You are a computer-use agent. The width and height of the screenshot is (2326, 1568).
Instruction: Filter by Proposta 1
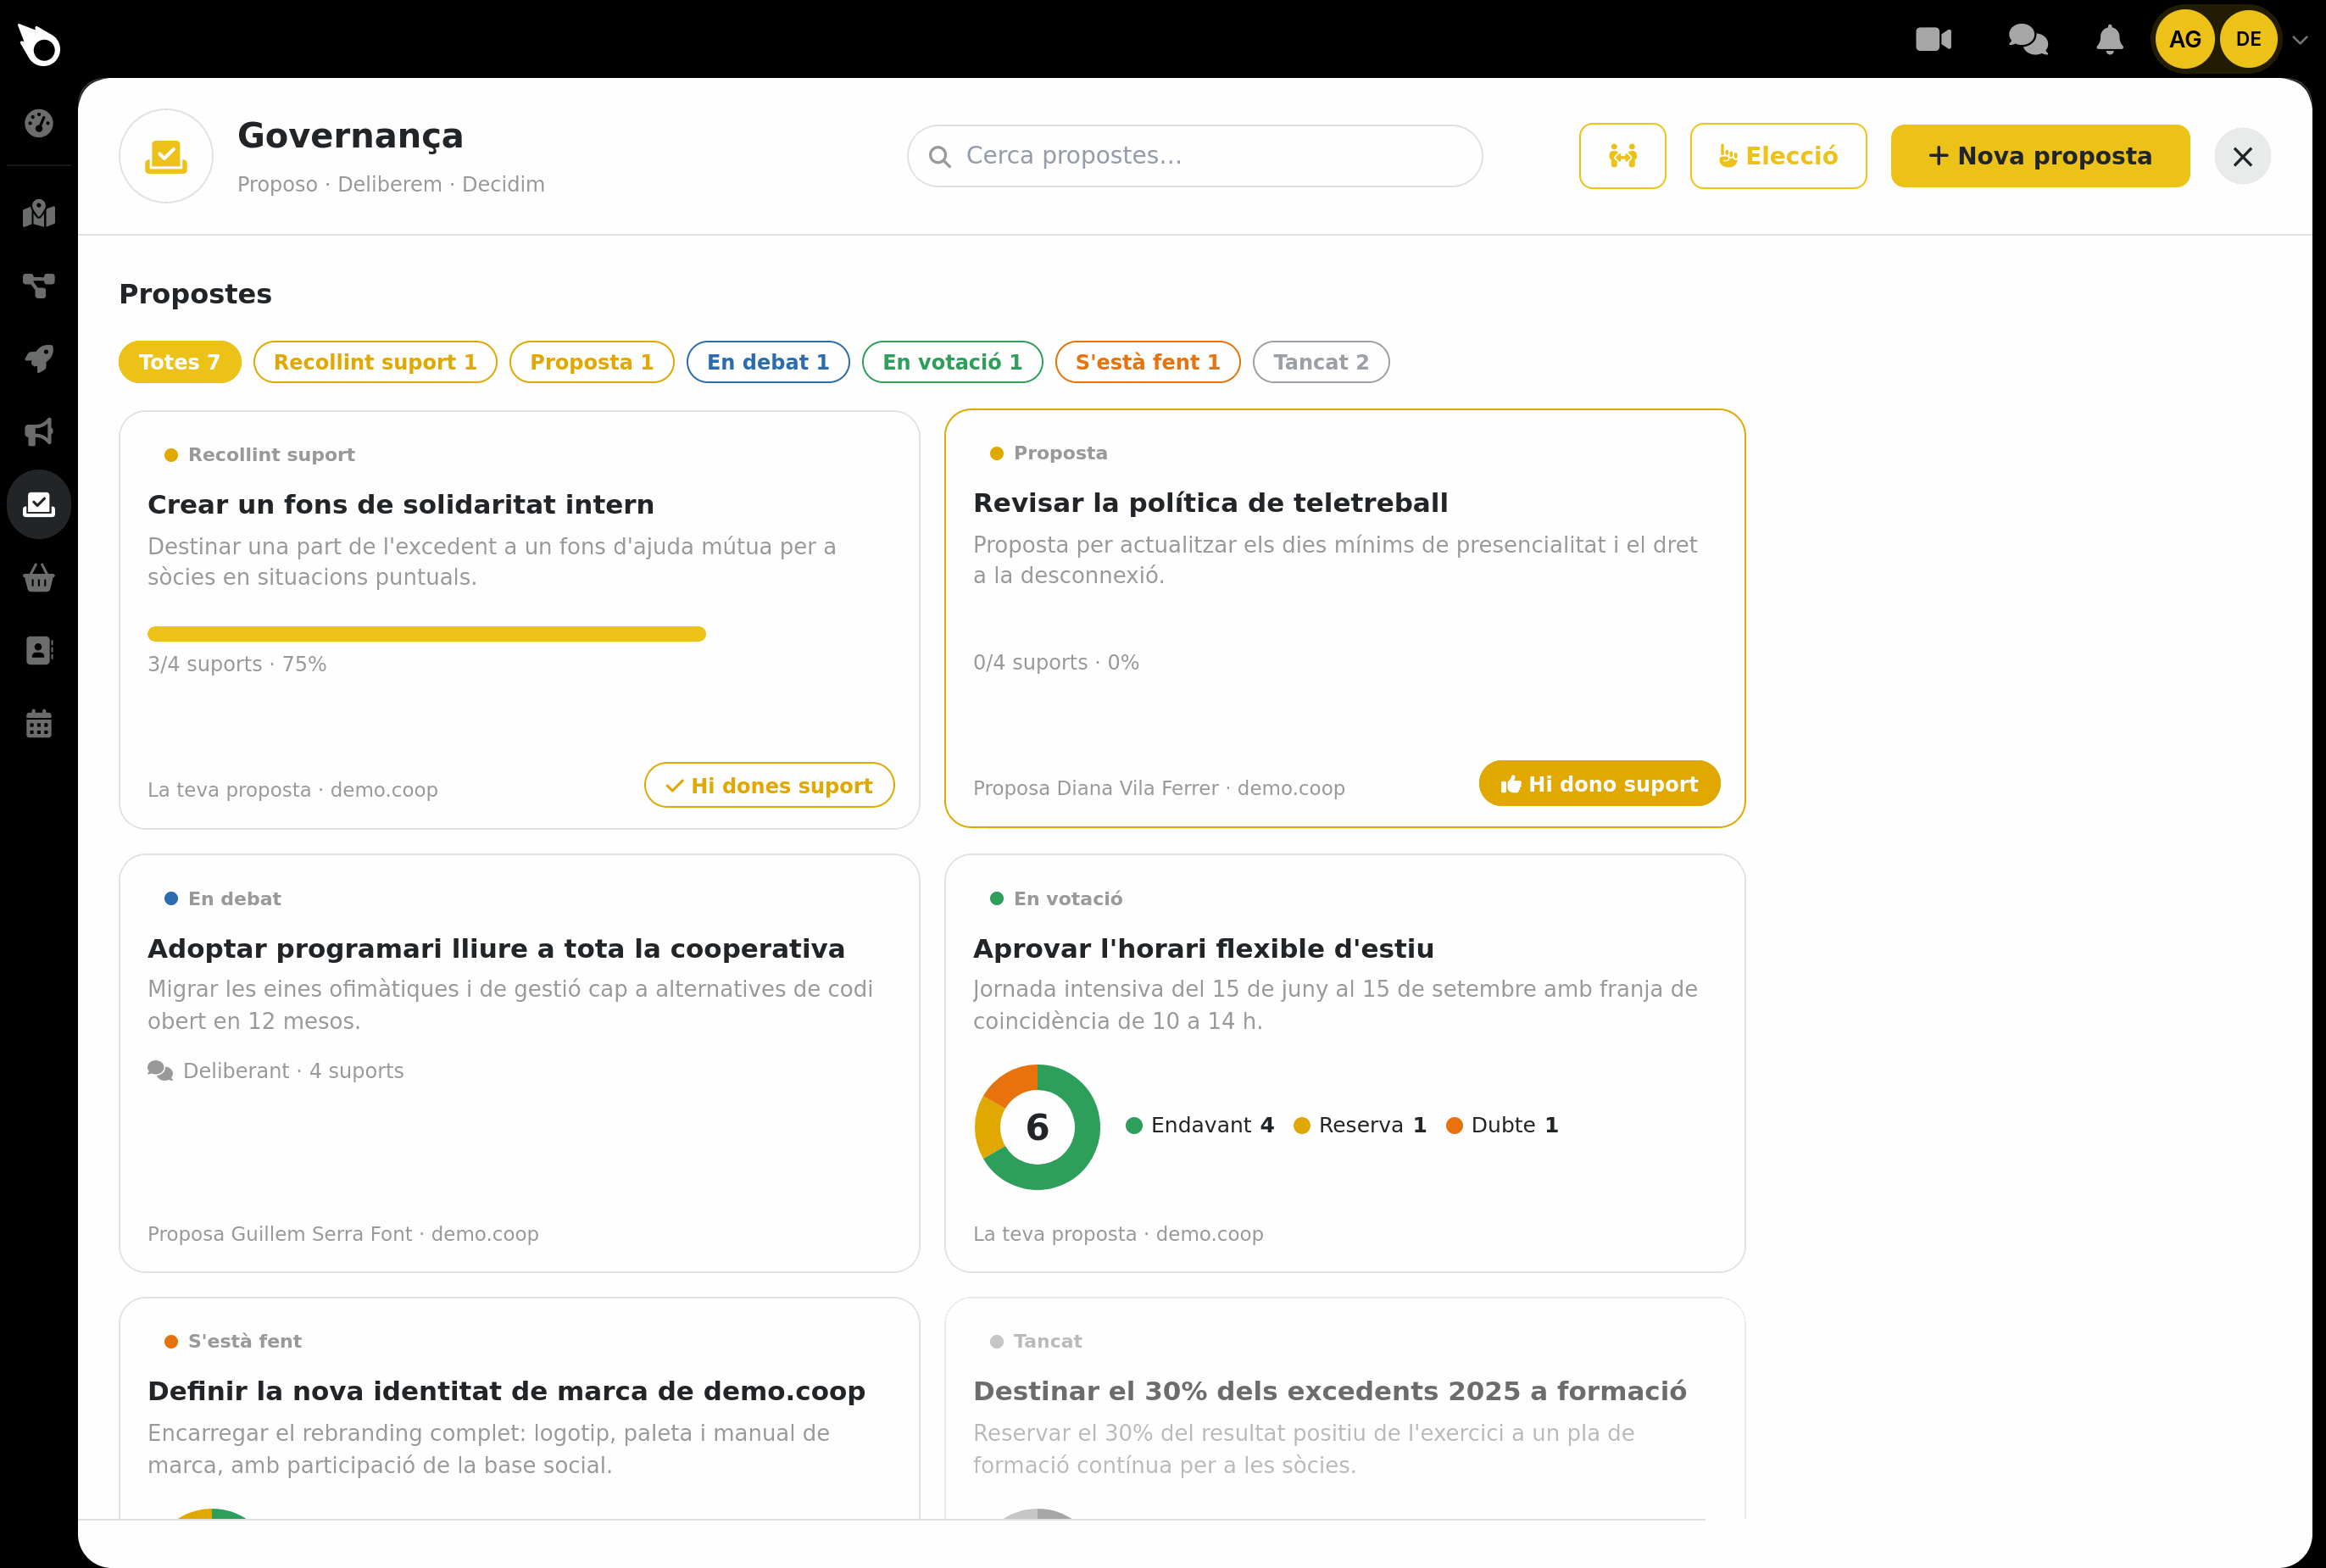pos(591,362)
